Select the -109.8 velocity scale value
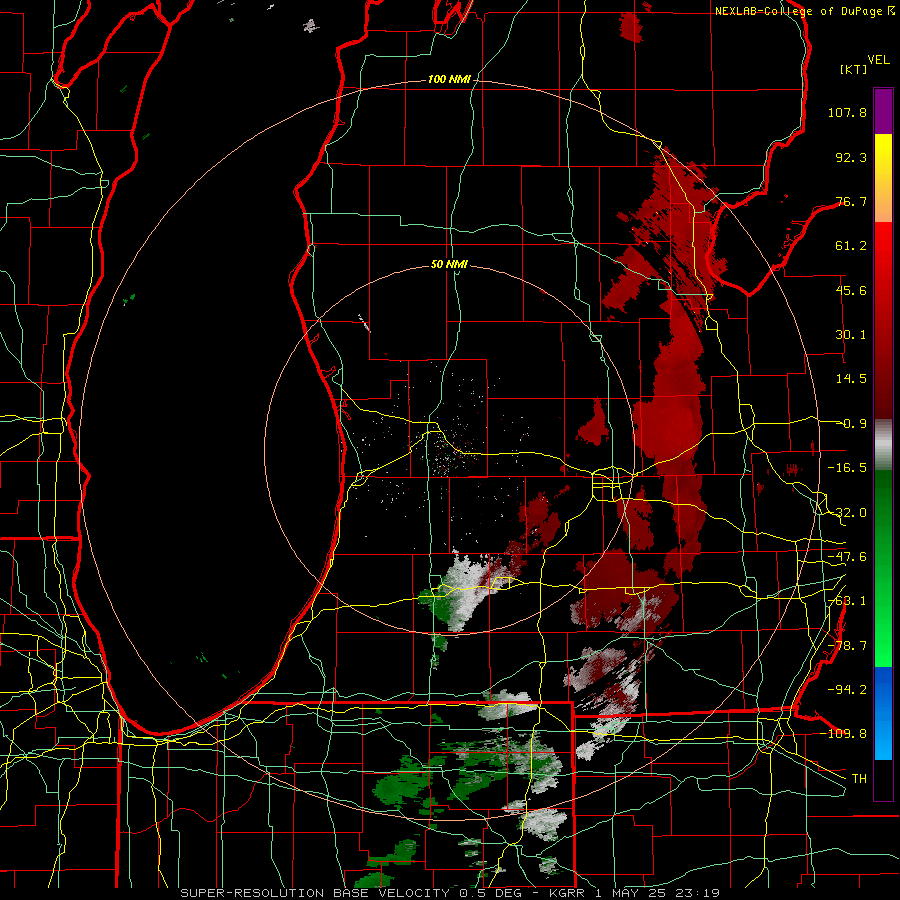 [844, 734]
